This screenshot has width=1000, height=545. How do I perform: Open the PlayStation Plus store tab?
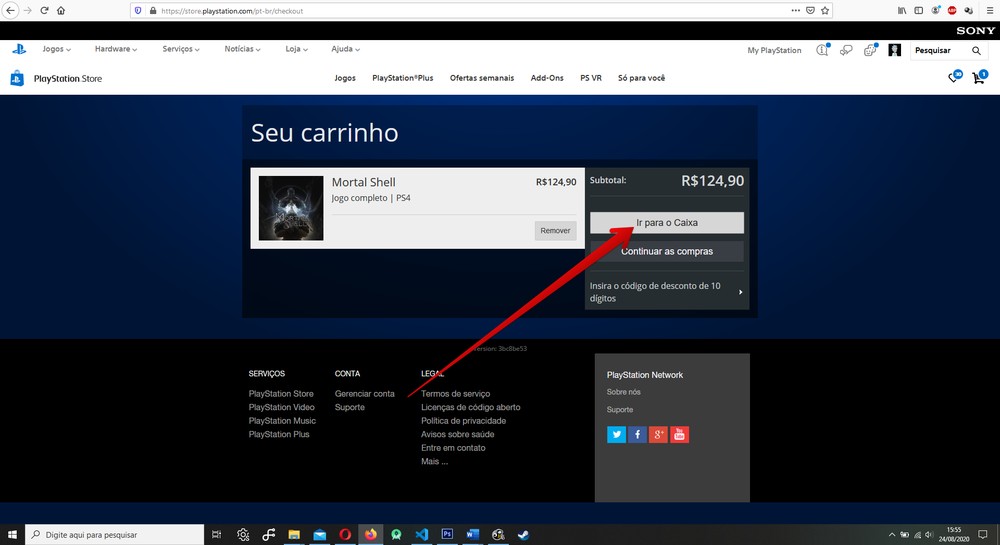402,78
